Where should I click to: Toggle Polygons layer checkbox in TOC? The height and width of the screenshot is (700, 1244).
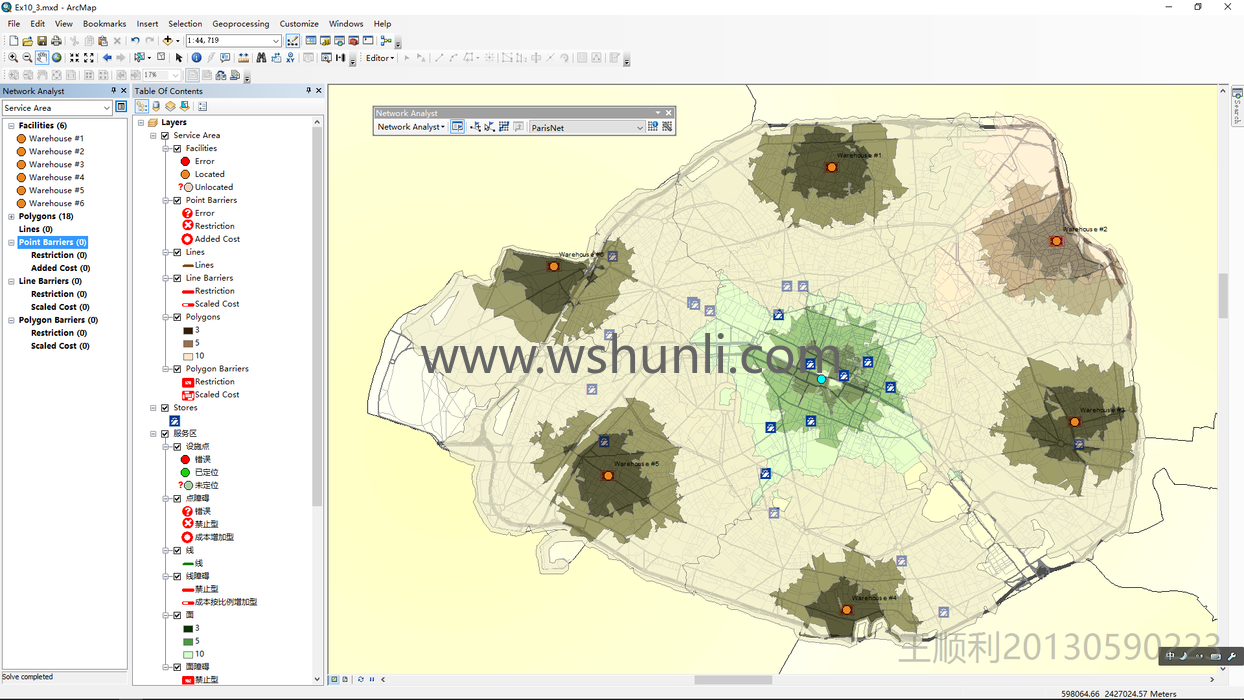click(x=177, y=317)
